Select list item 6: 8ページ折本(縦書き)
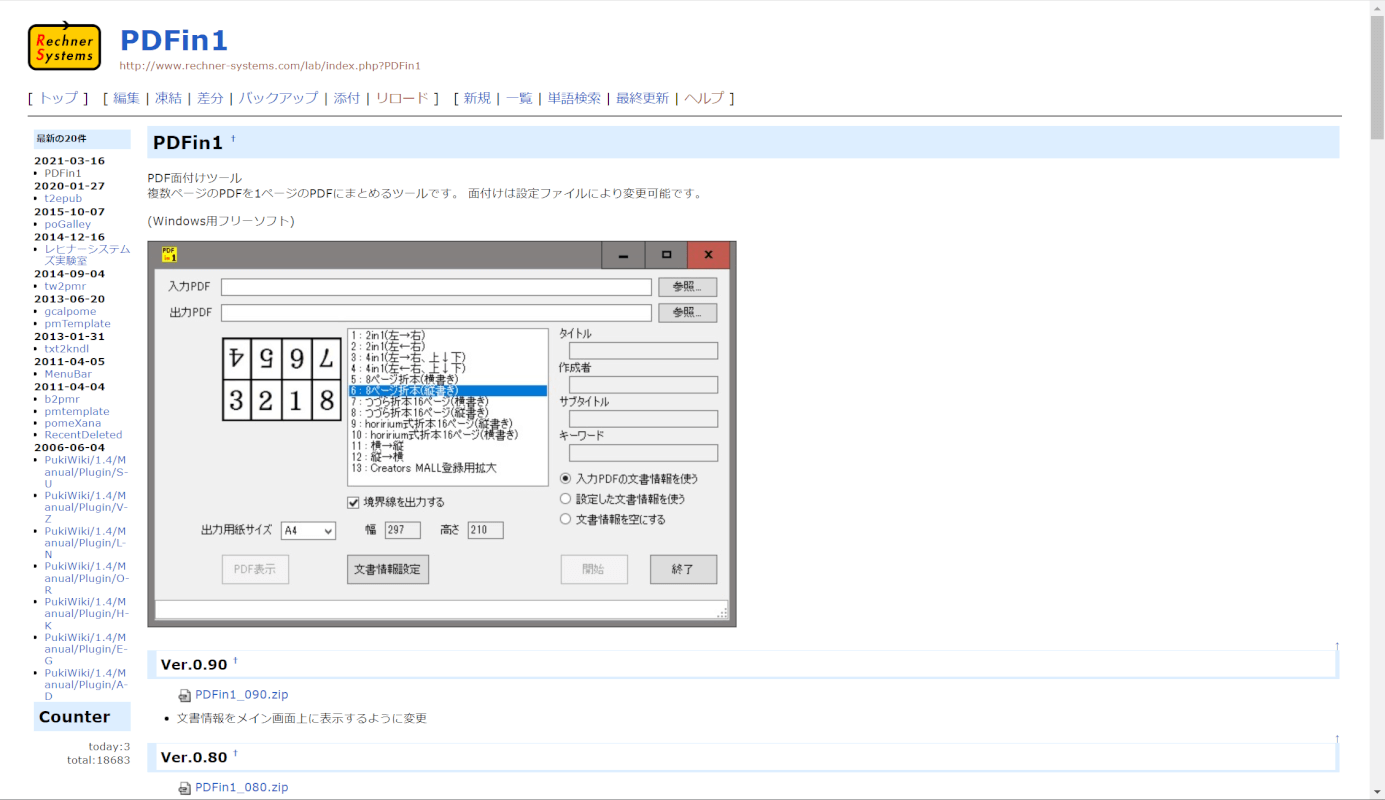Screen dimensions: 1385x800 coord(448,391)
